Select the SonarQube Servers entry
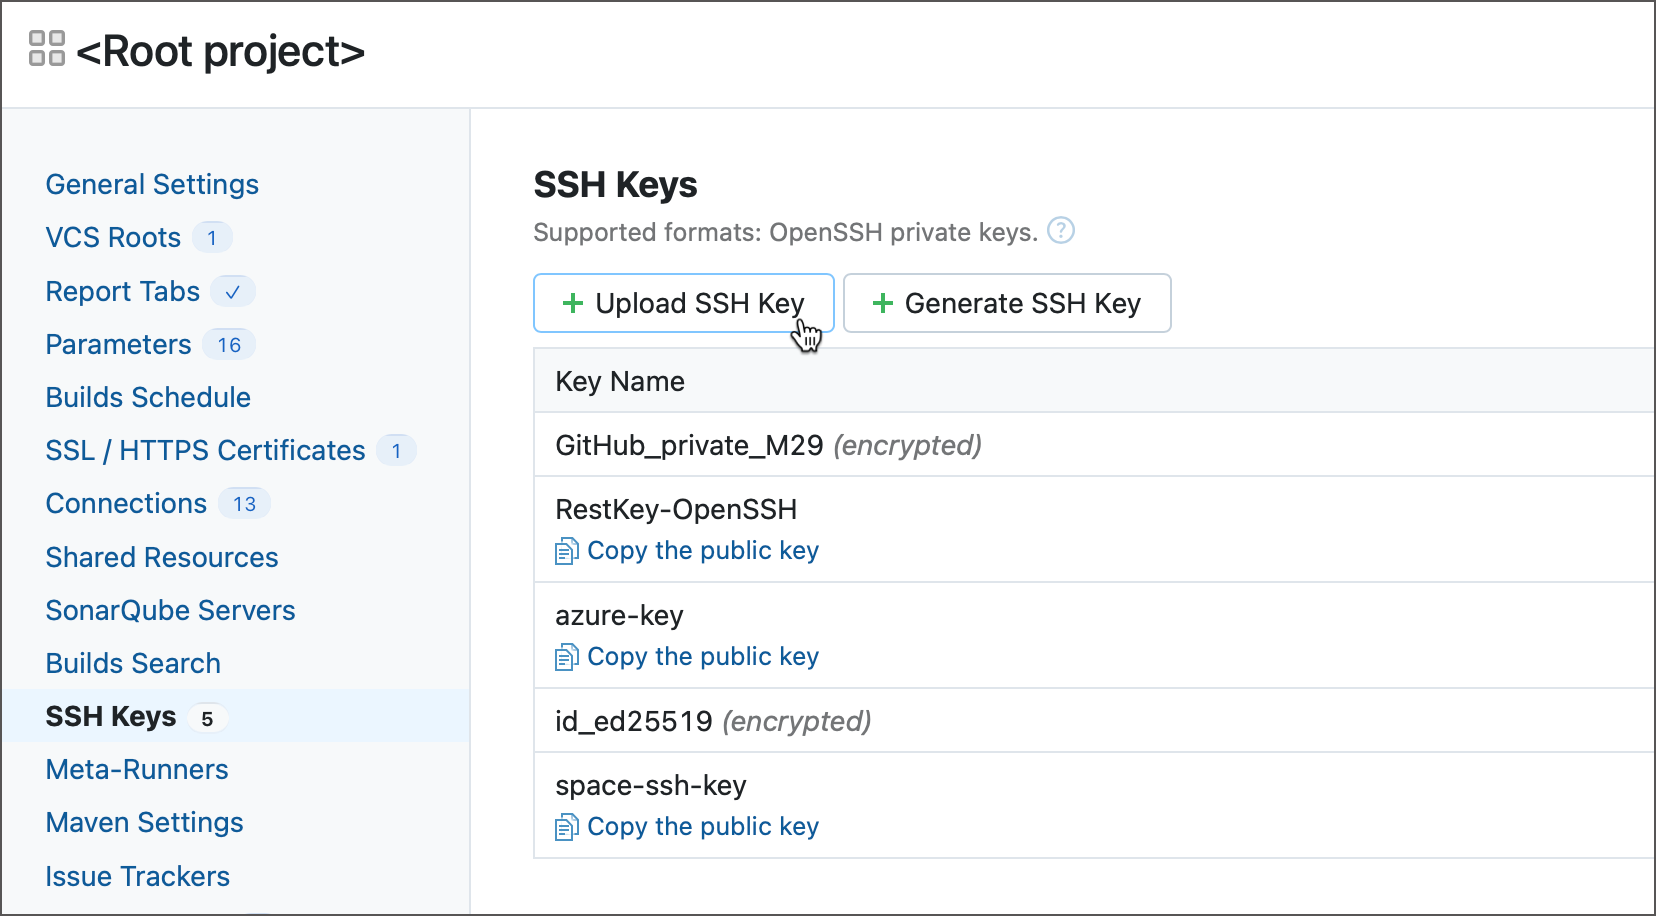This screenshot has height=916, width=1656. 170,610
